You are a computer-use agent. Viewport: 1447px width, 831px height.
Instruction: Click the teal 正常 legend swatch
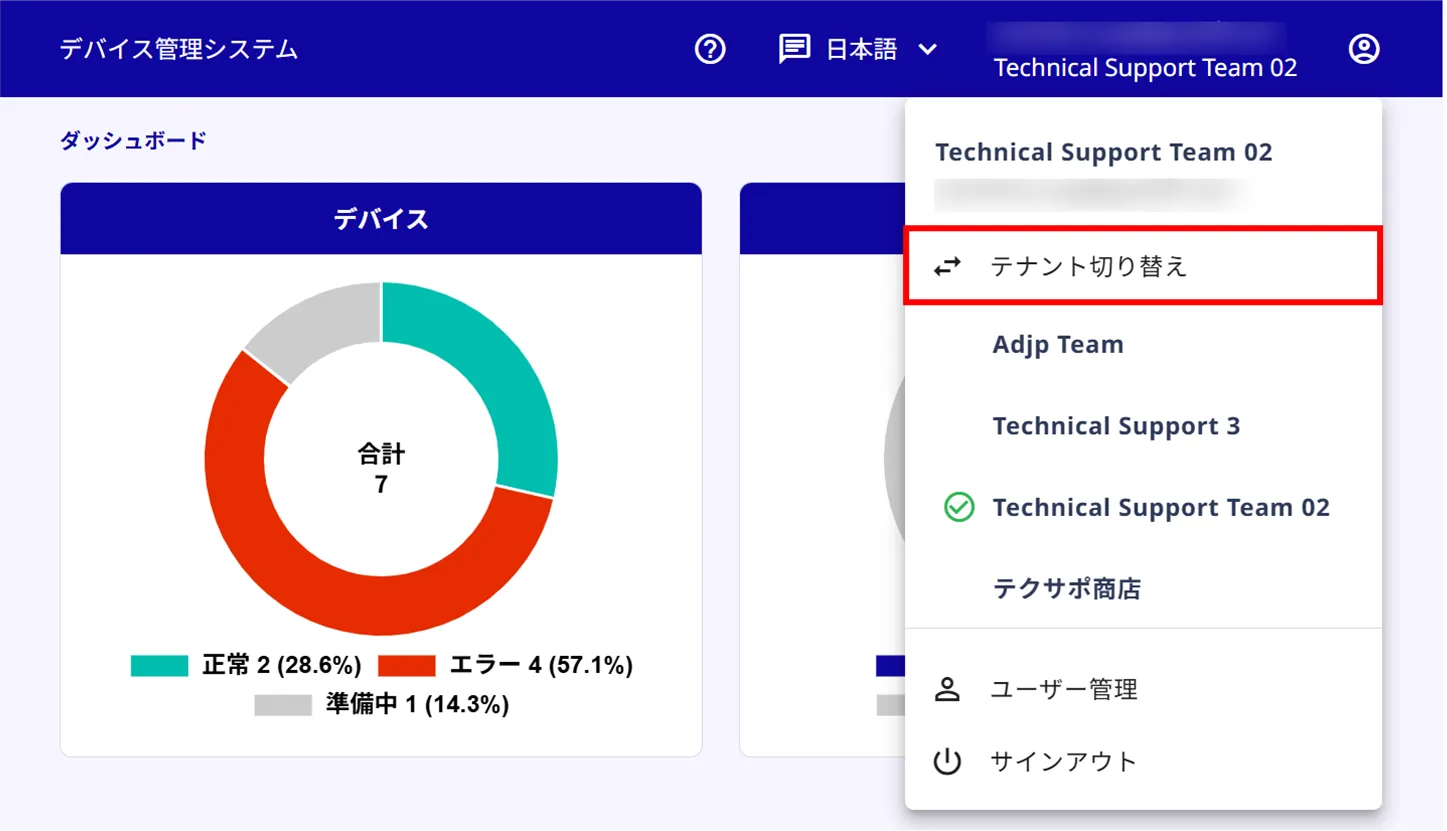[x=159, y=666]
